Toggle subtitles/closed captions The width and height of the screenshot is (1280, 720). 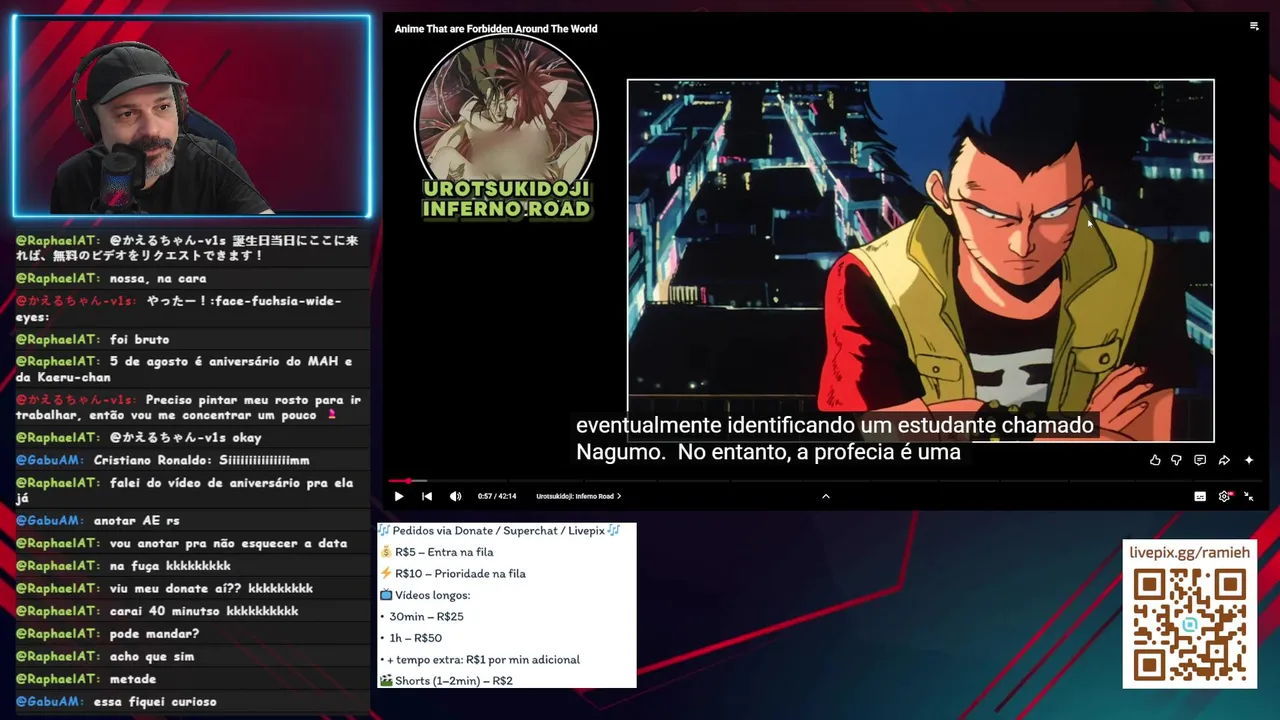pyautogui.click(x=1200, y=496)
